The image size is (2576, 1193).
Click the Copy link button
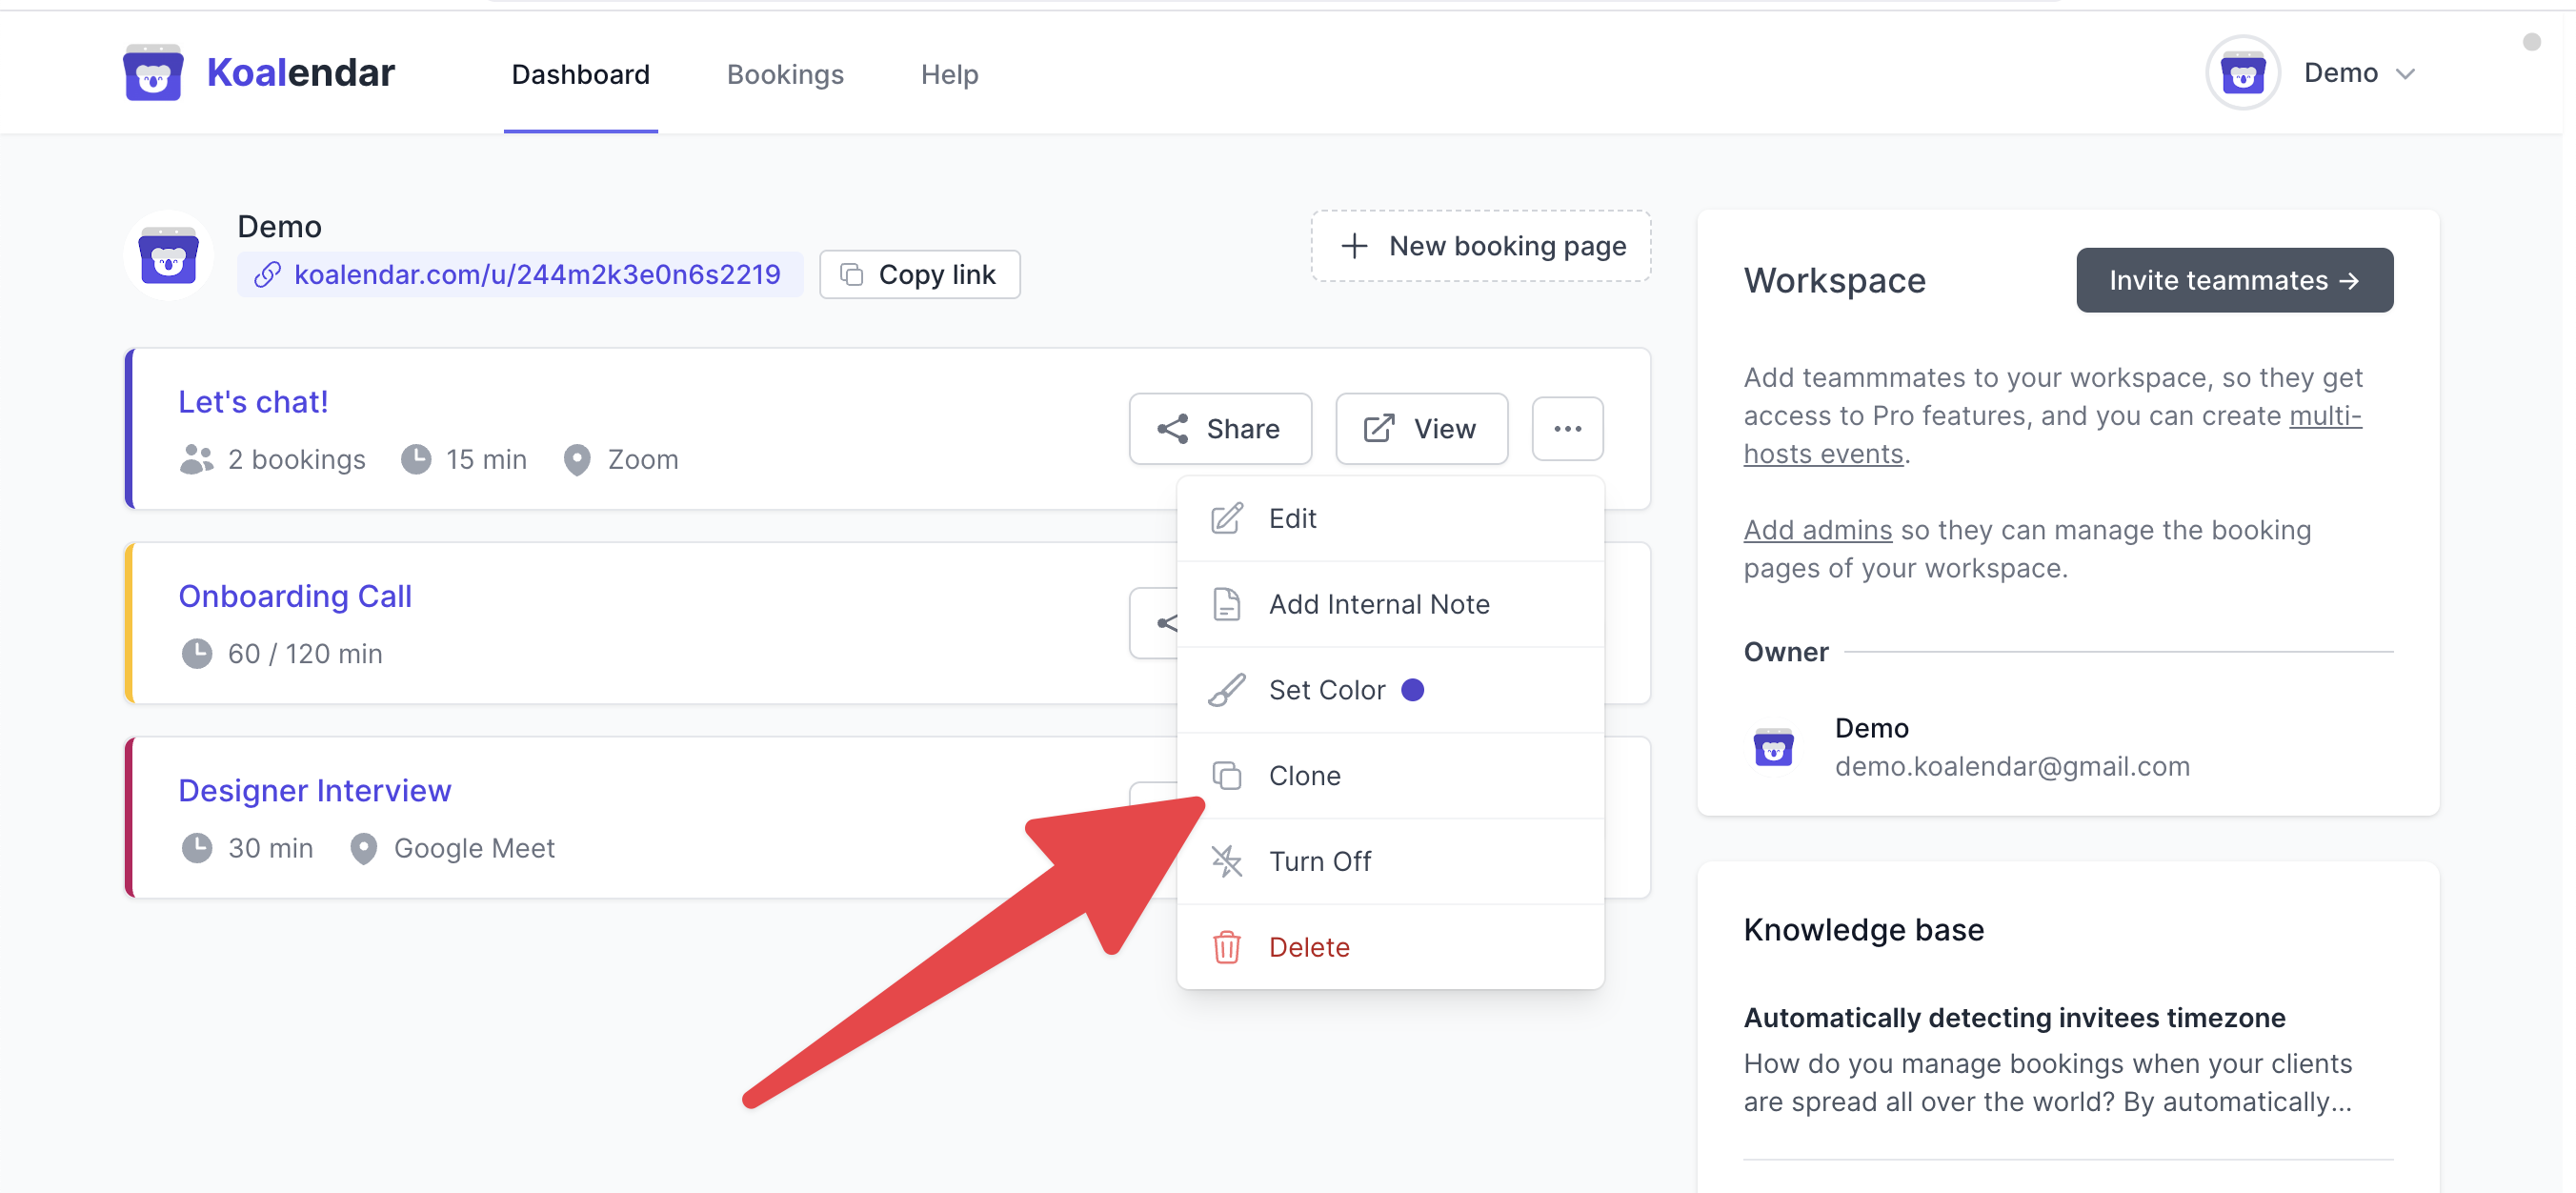tap(919, 275)
